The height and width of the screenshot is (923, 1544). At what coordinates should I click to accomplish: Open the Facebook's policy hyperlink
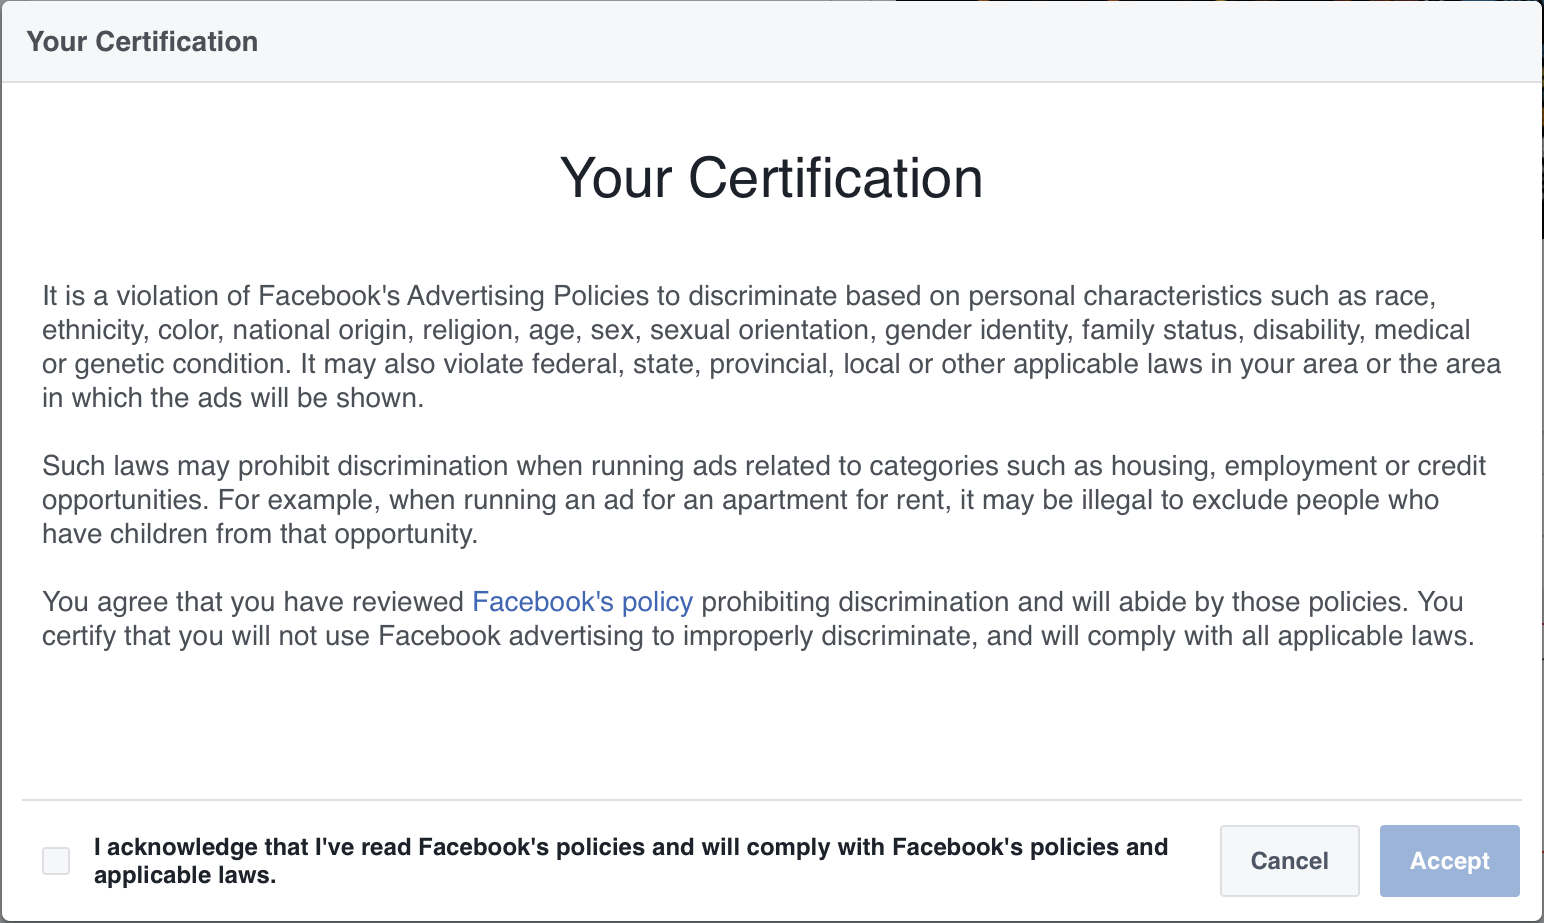point(582,602)
